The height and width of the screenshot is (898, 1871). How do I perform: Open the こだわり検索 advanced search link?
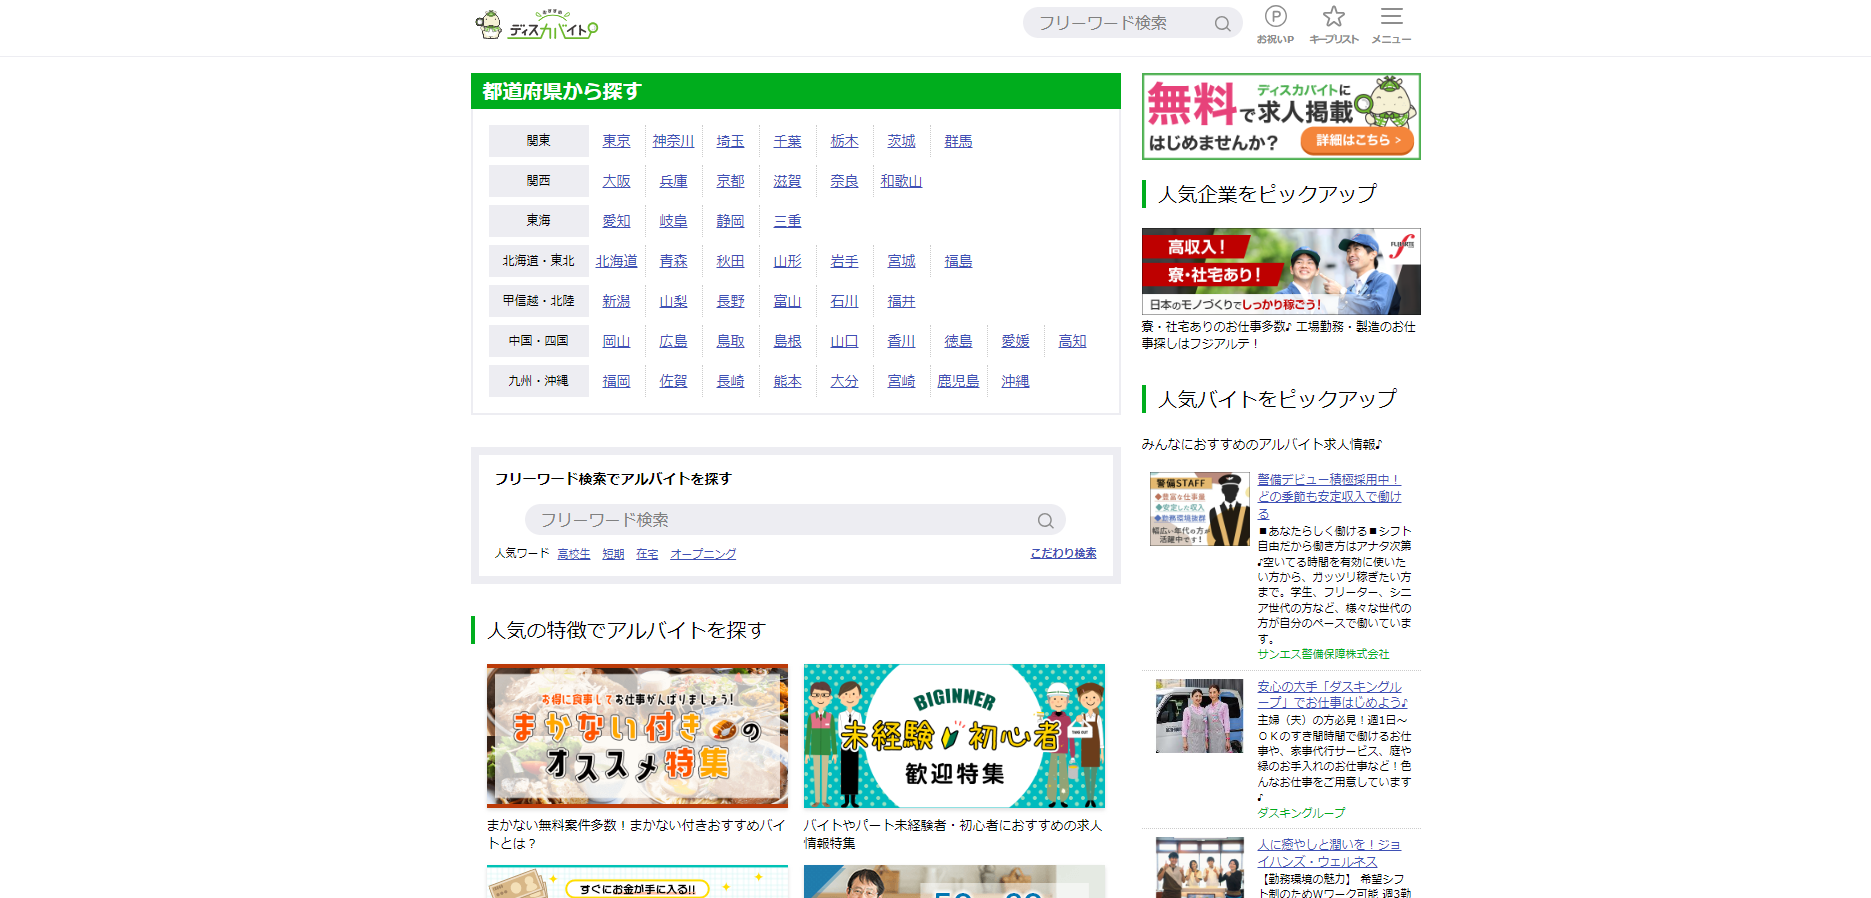[x=1063, y=553]
